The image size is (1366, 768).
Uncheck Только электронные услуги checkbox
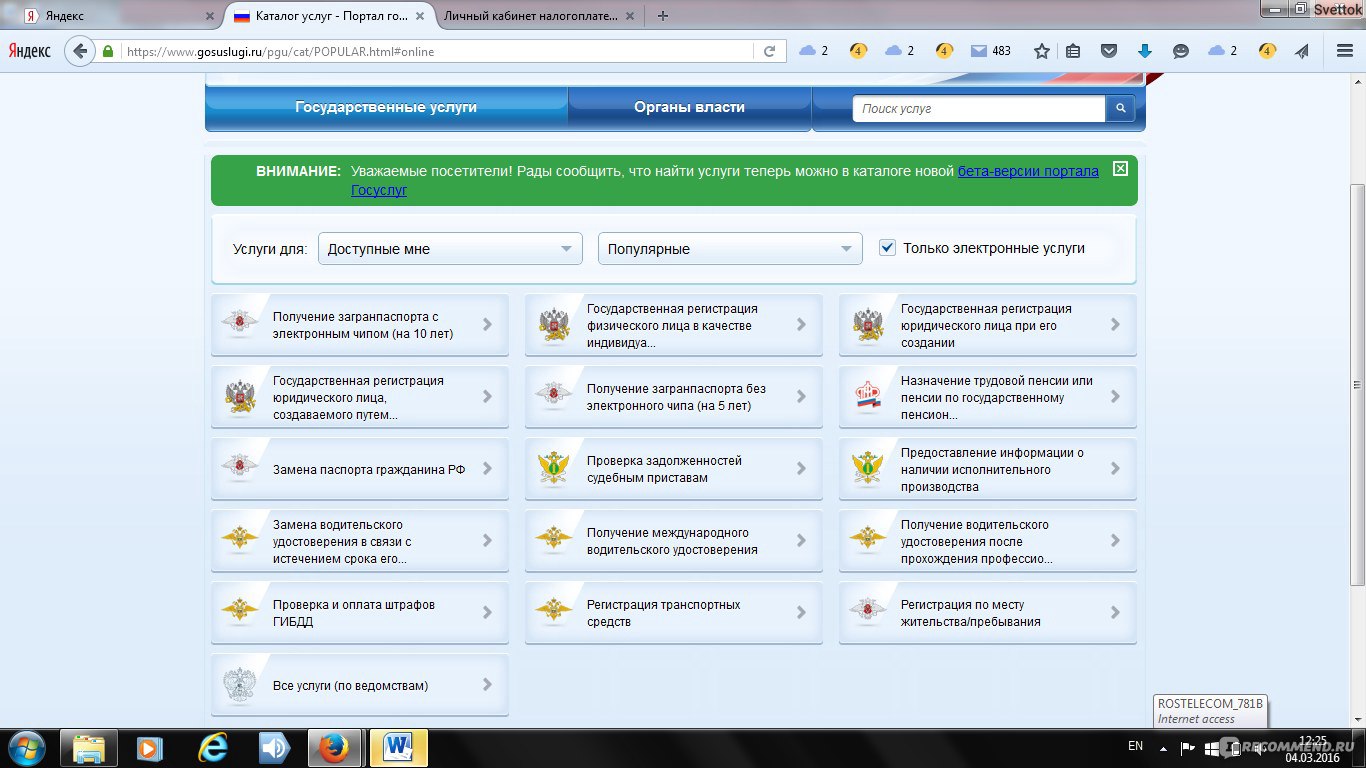click(x=887, y=248)
